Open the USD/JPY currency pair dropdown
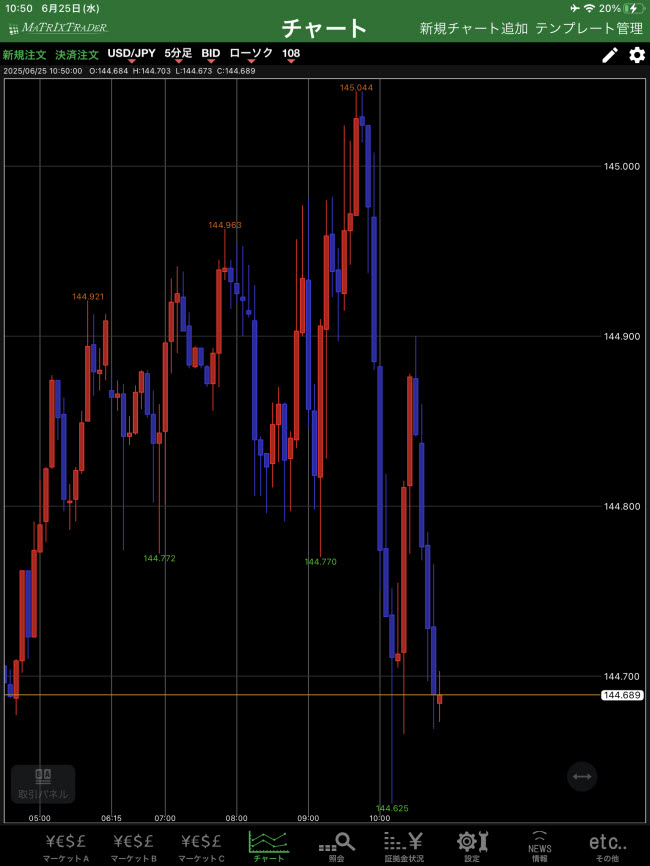The height and width of the screenshot is (866, 650). [131, 55]
